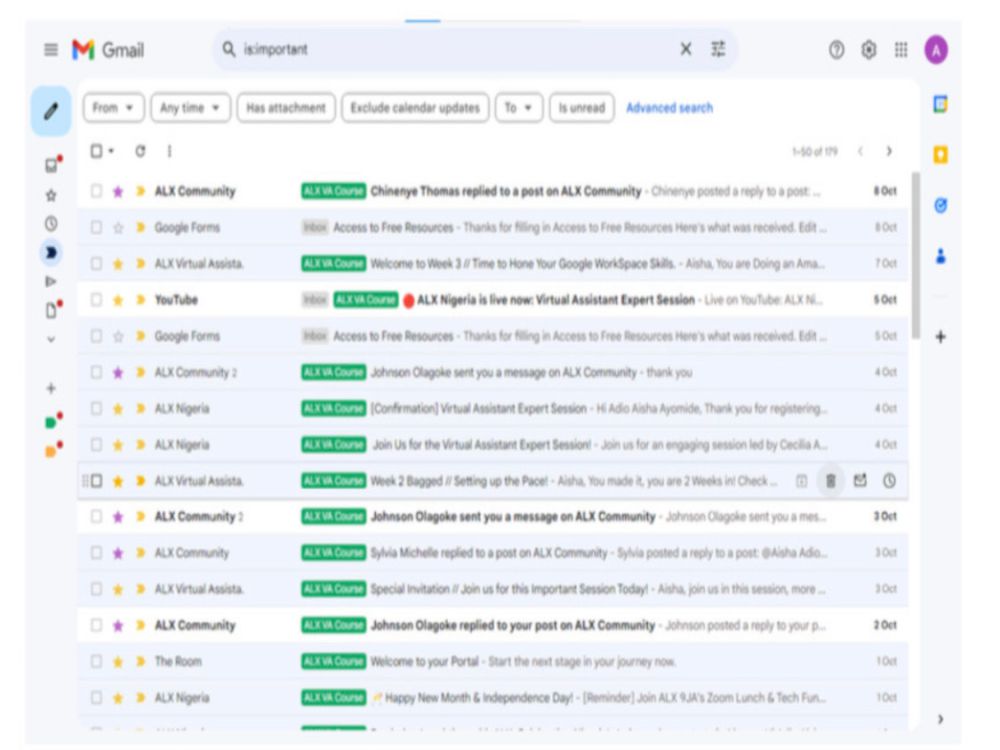The image size is (1000, 750).
Task: Select the Week 2 Bagged email checkbox
Action: click(96, 481)
